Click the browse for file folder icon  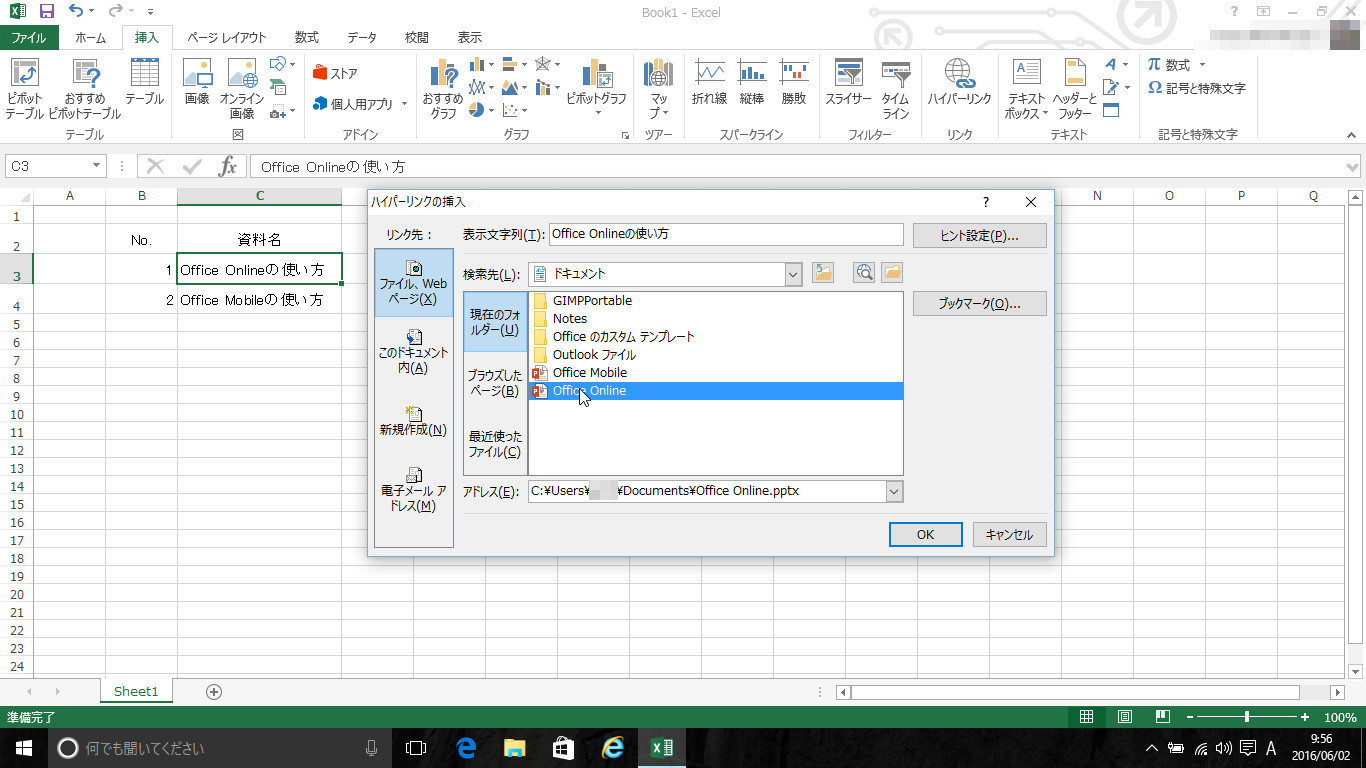tap(891, 273)
